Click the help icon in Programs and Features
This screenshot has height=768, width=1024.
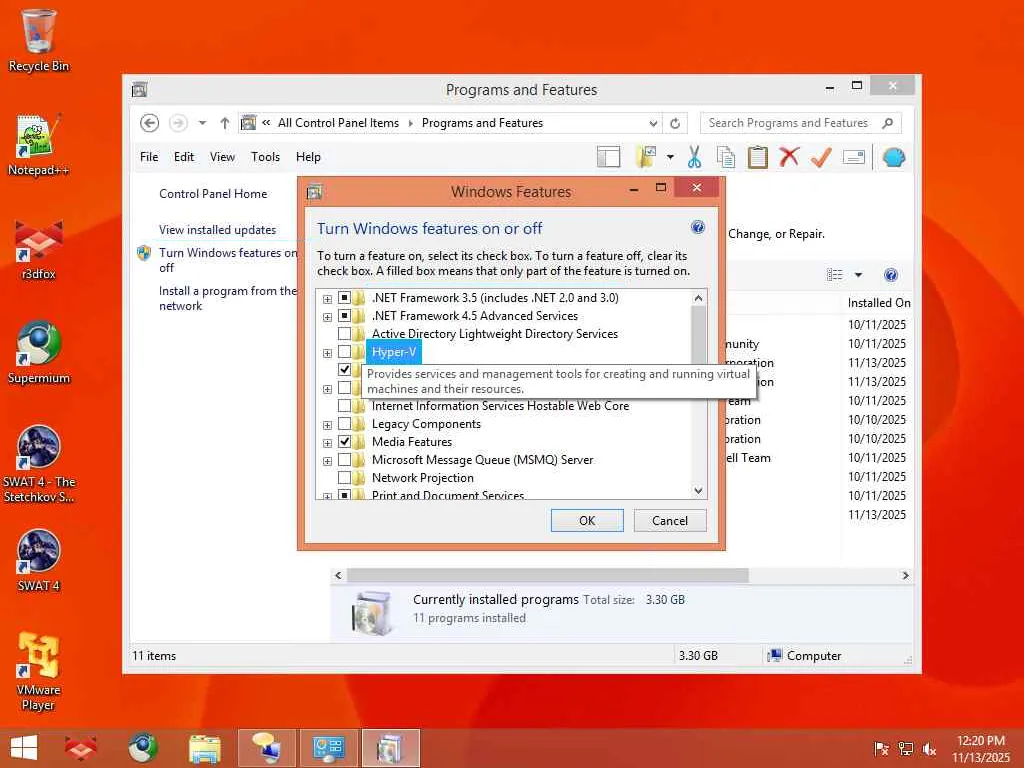click(891, 275)
